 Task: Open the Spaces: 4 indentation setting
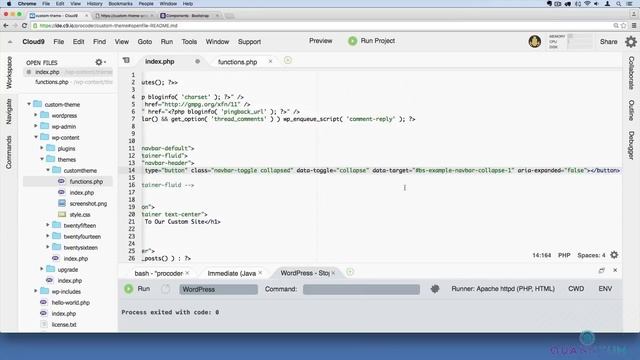coord(591,255)
